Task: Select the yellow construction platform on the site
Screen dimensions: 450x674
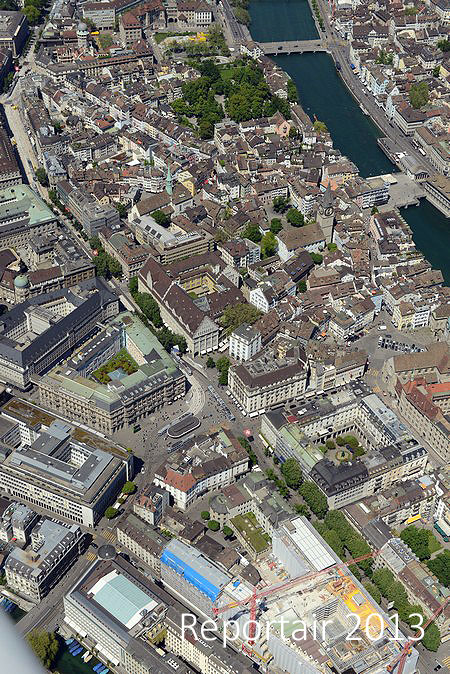Action: pyautogui.click(x=358, y=599)
